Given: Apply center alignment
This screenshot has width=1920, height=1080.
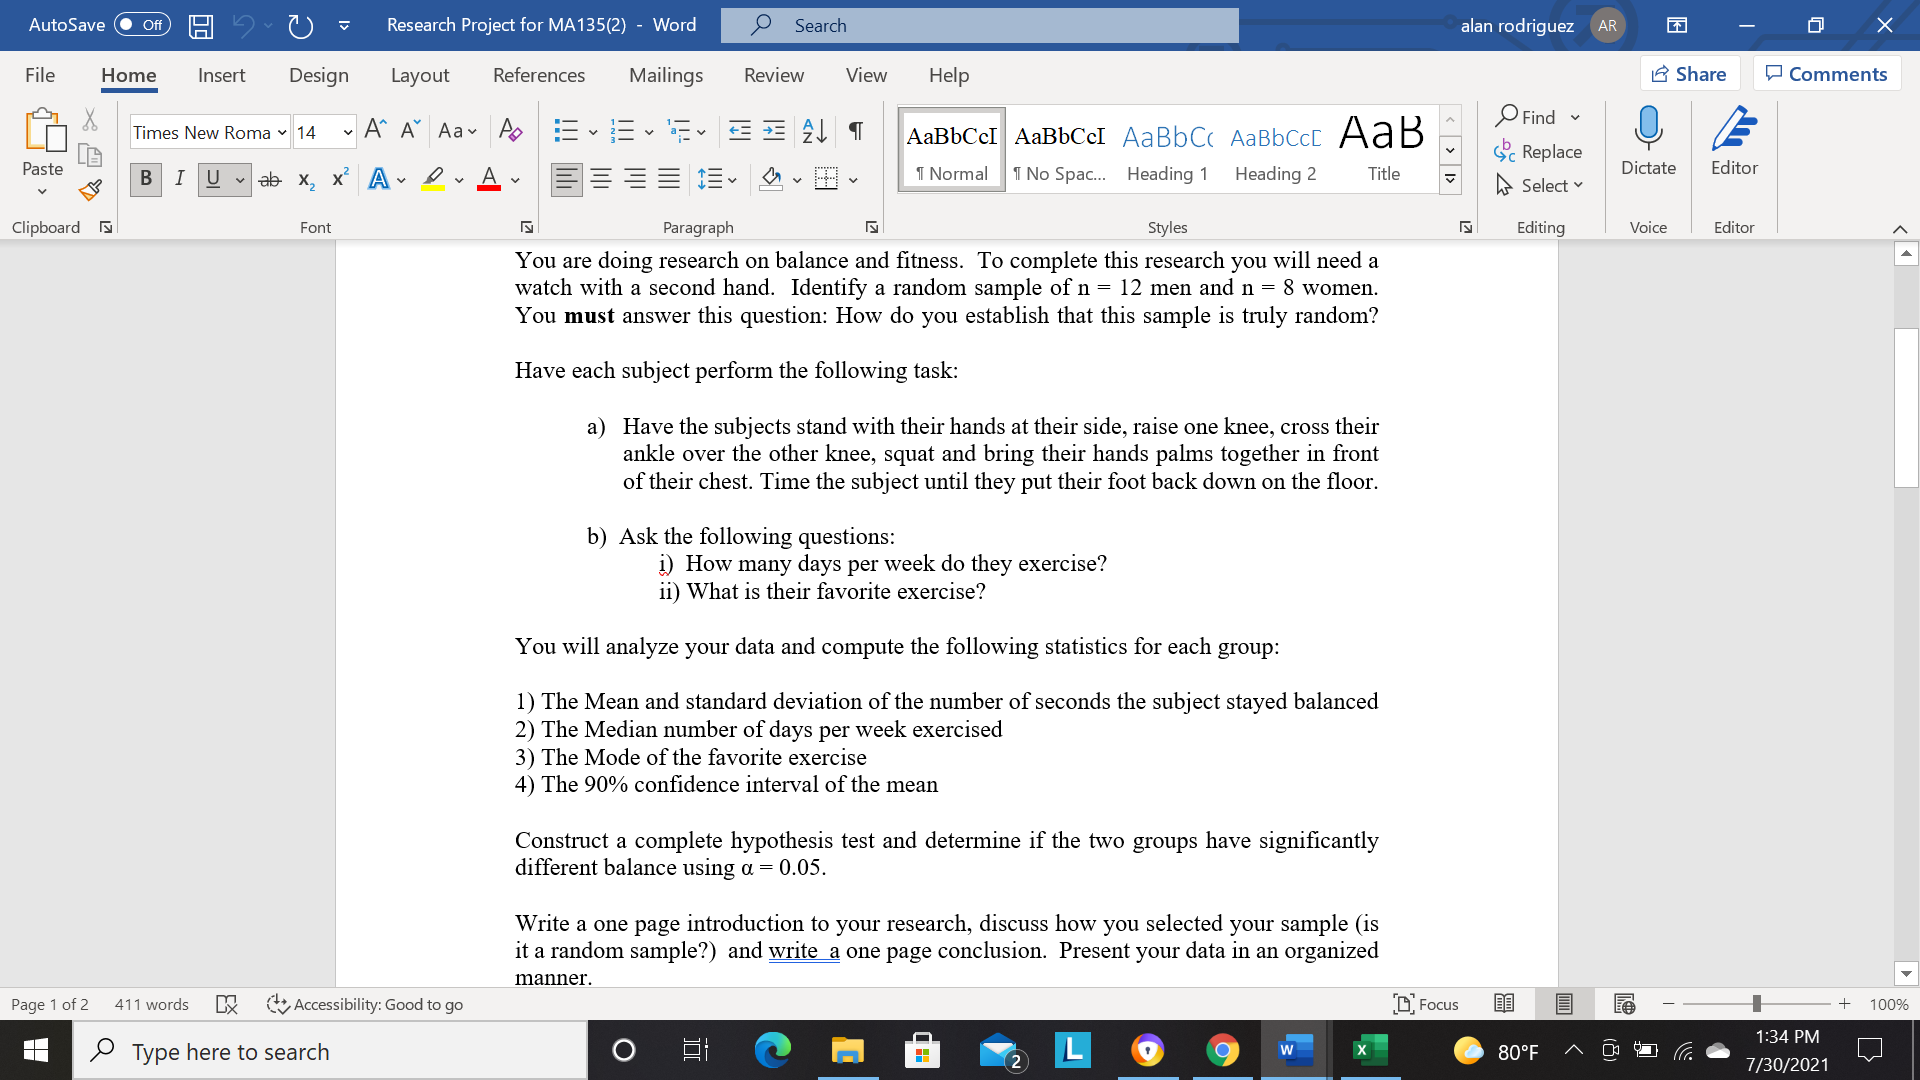Looking at the screenshot, I should [601, 179].
